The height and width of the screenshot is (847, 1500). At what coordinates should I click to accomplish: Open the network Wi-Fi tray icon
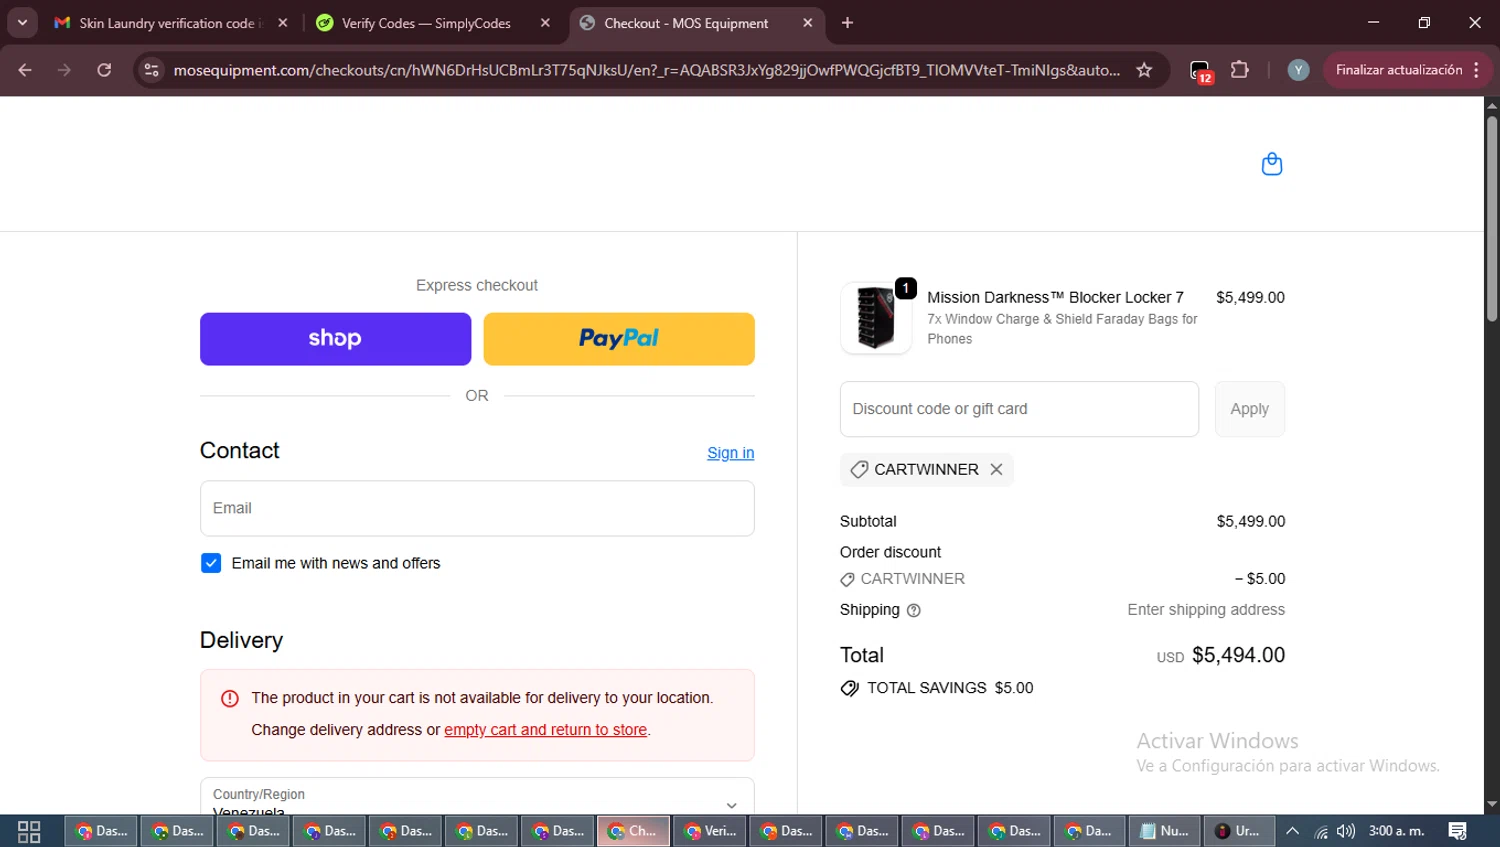pos(1321,831)
